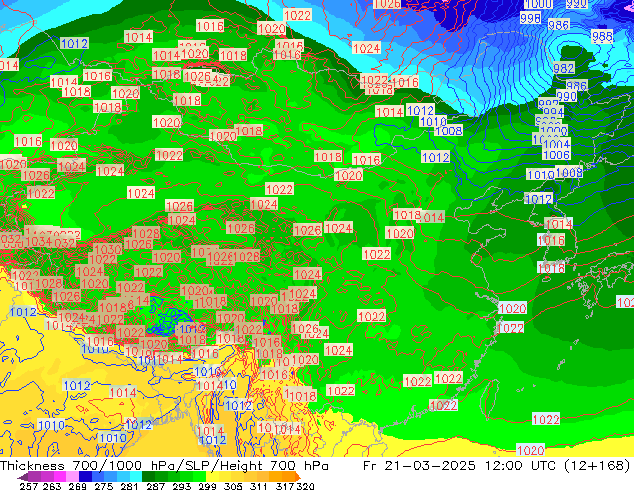Image resolution: width=634 pixels, height=490 pixels.
Task: Click the 1034 high pressure label
Action: [38, 242]
